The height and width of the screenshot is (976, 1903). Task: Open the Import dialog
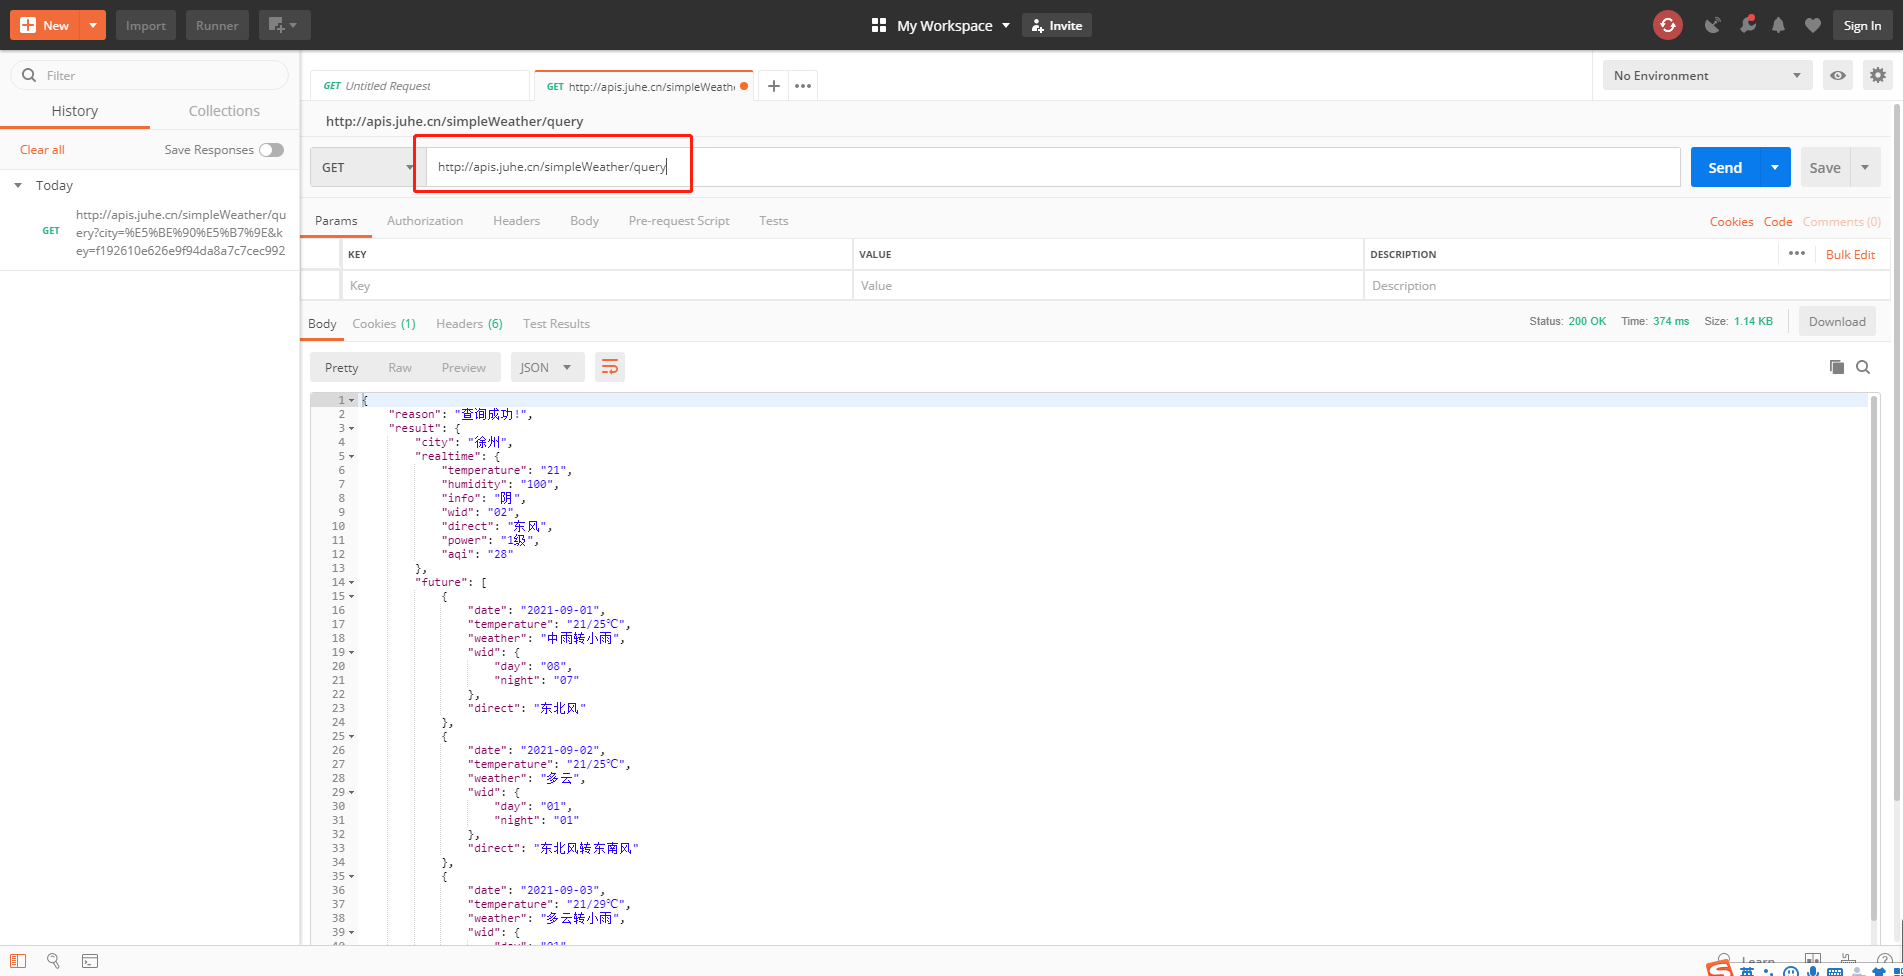click(146, 25)
